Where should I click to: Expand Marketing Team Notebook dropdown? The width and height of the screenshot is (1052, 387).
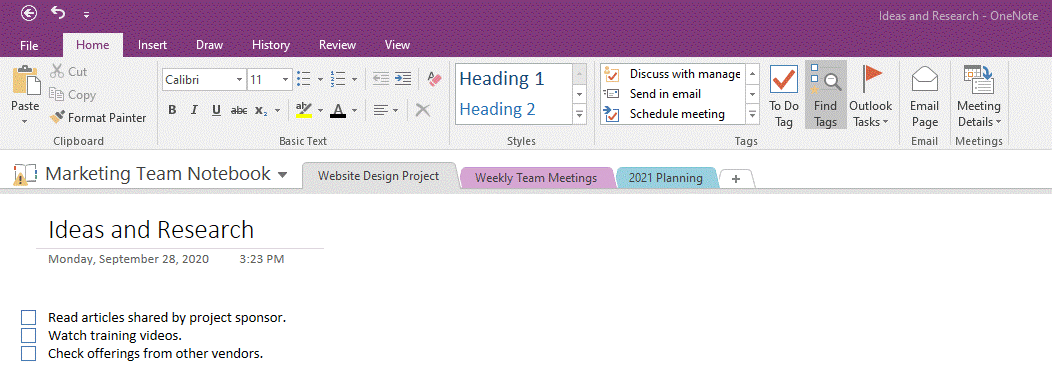tap(282, 175)
